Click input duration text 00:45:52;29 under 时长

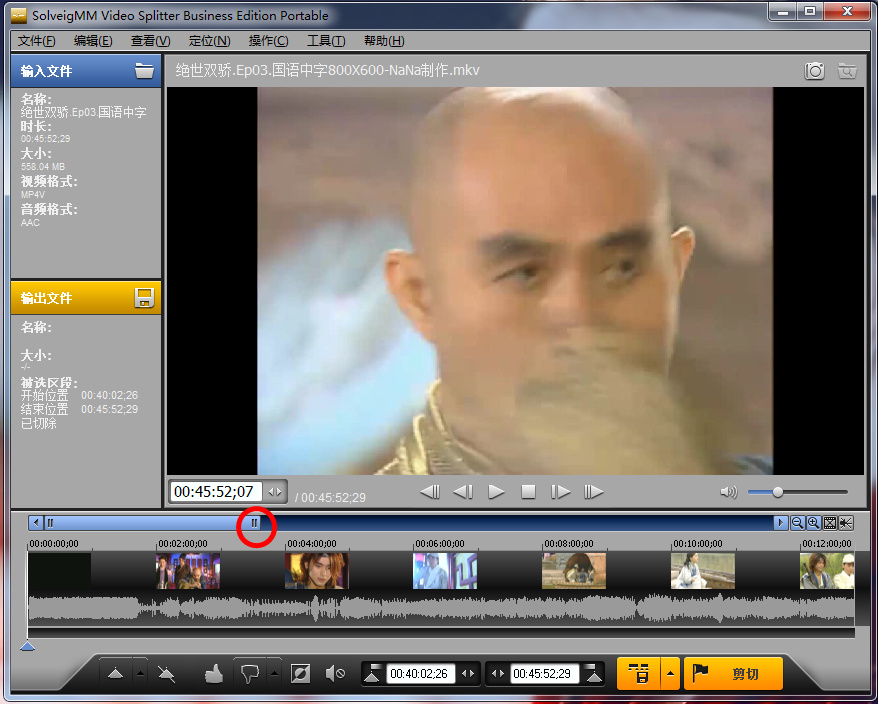(x=45, y=139)
